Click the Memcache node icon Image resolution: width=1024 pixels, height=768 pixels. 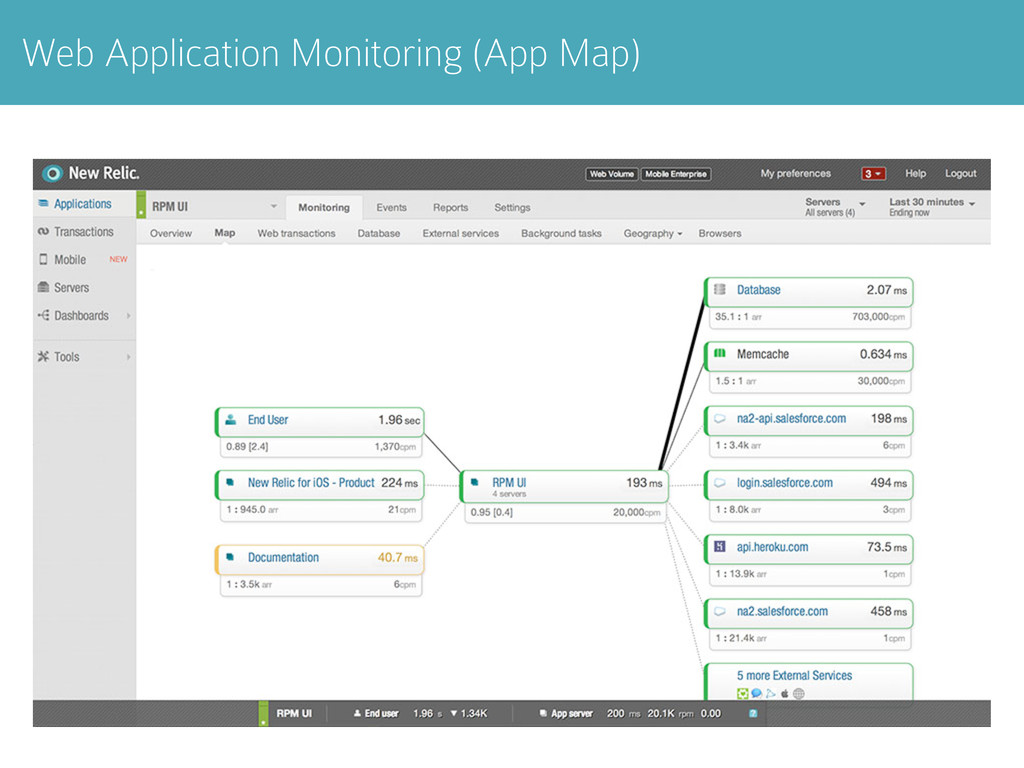point(720,353)
